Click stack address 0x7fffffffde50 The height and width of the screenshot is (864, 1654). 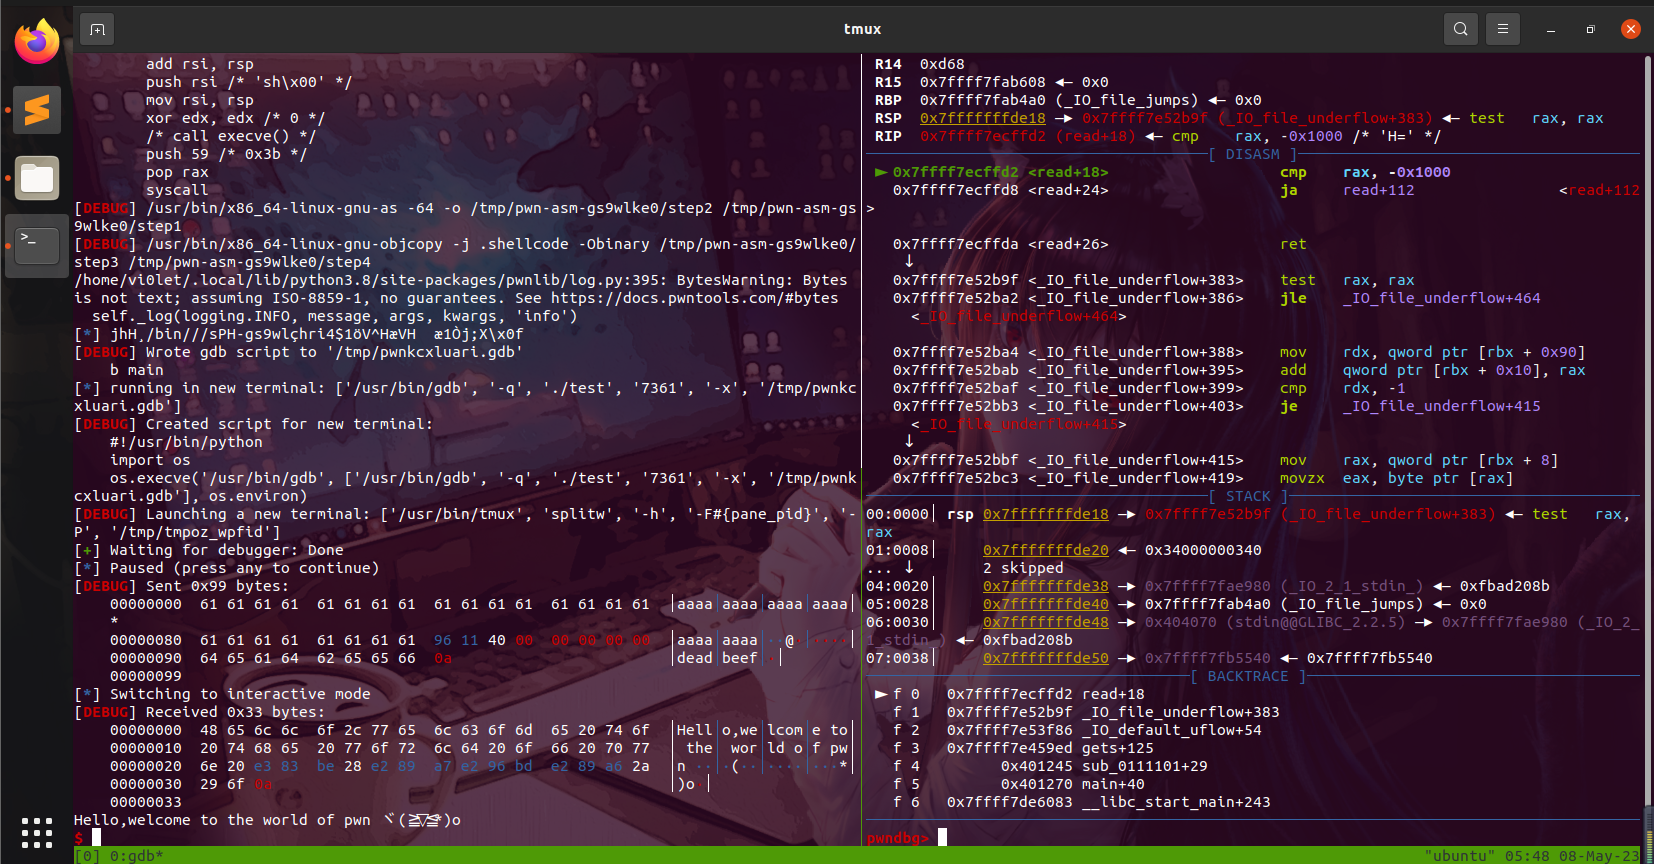click(x=1045, y=658)
